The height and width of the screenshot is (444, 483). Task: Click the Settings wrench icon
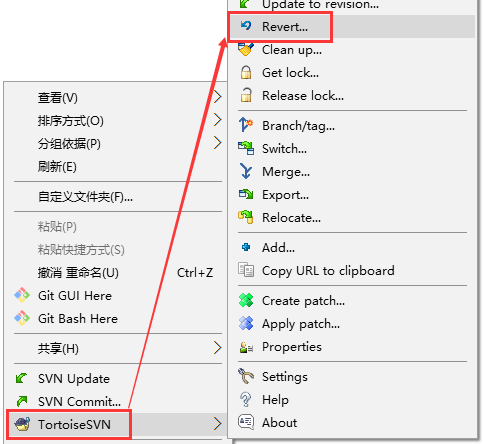[x=246, y=376]
